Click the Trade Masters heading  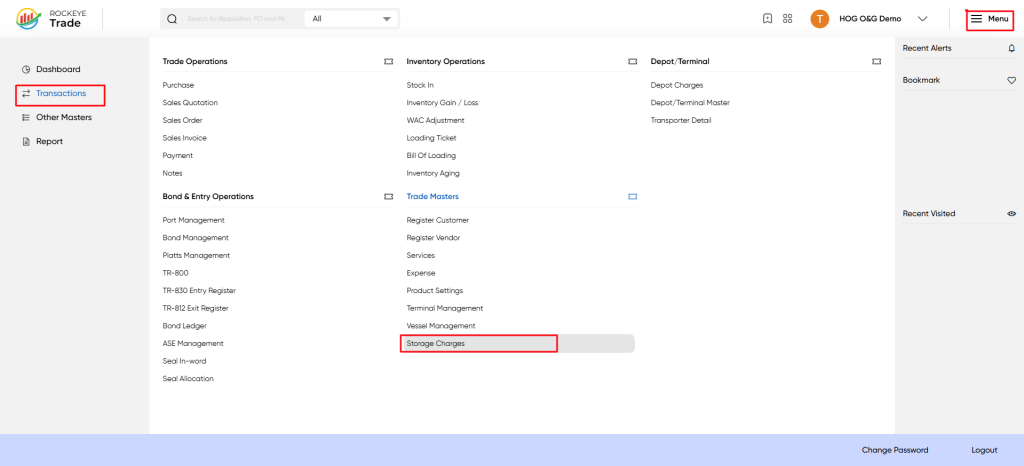432,196
